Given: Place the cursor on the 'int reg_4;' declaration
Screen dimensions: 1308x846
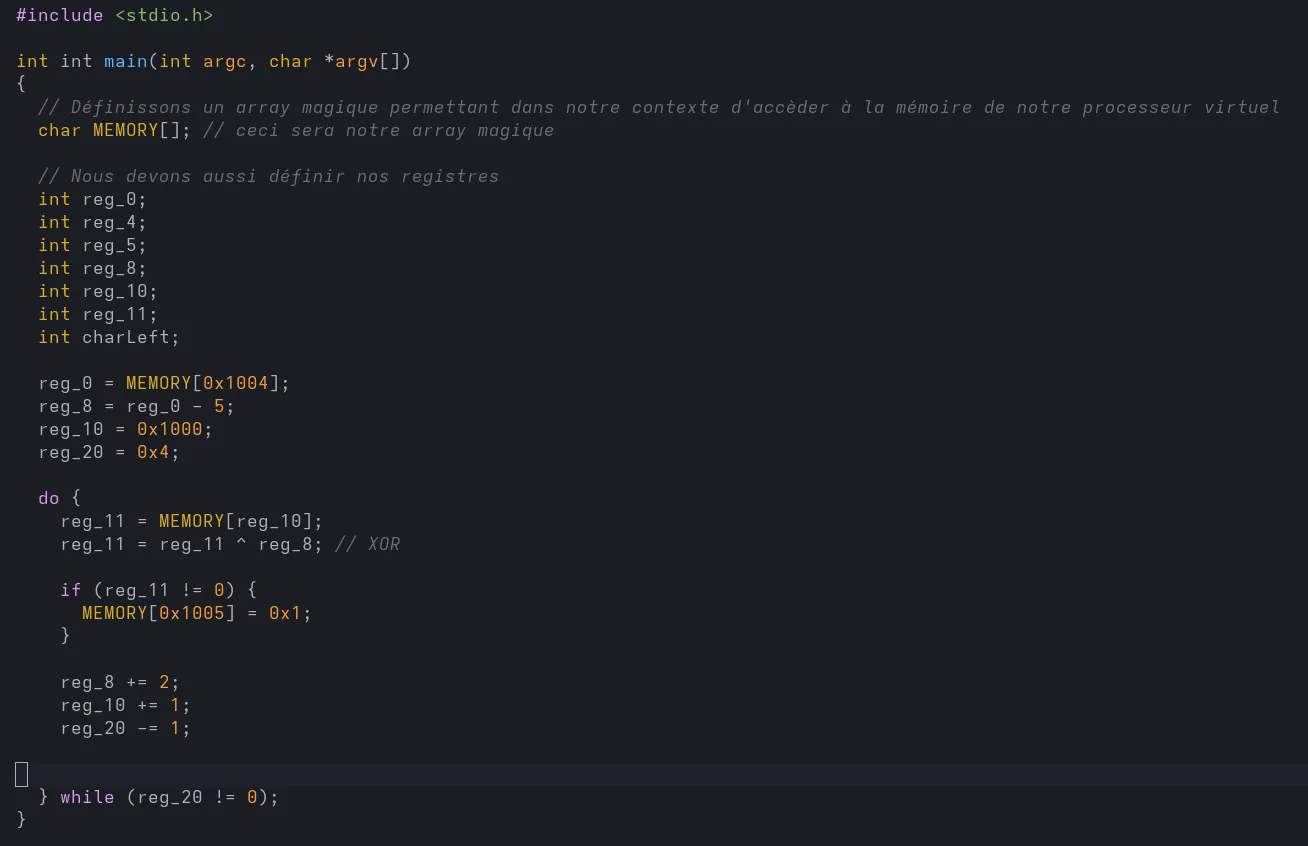Looking at the screenshot, I should [x=92, y=222].
